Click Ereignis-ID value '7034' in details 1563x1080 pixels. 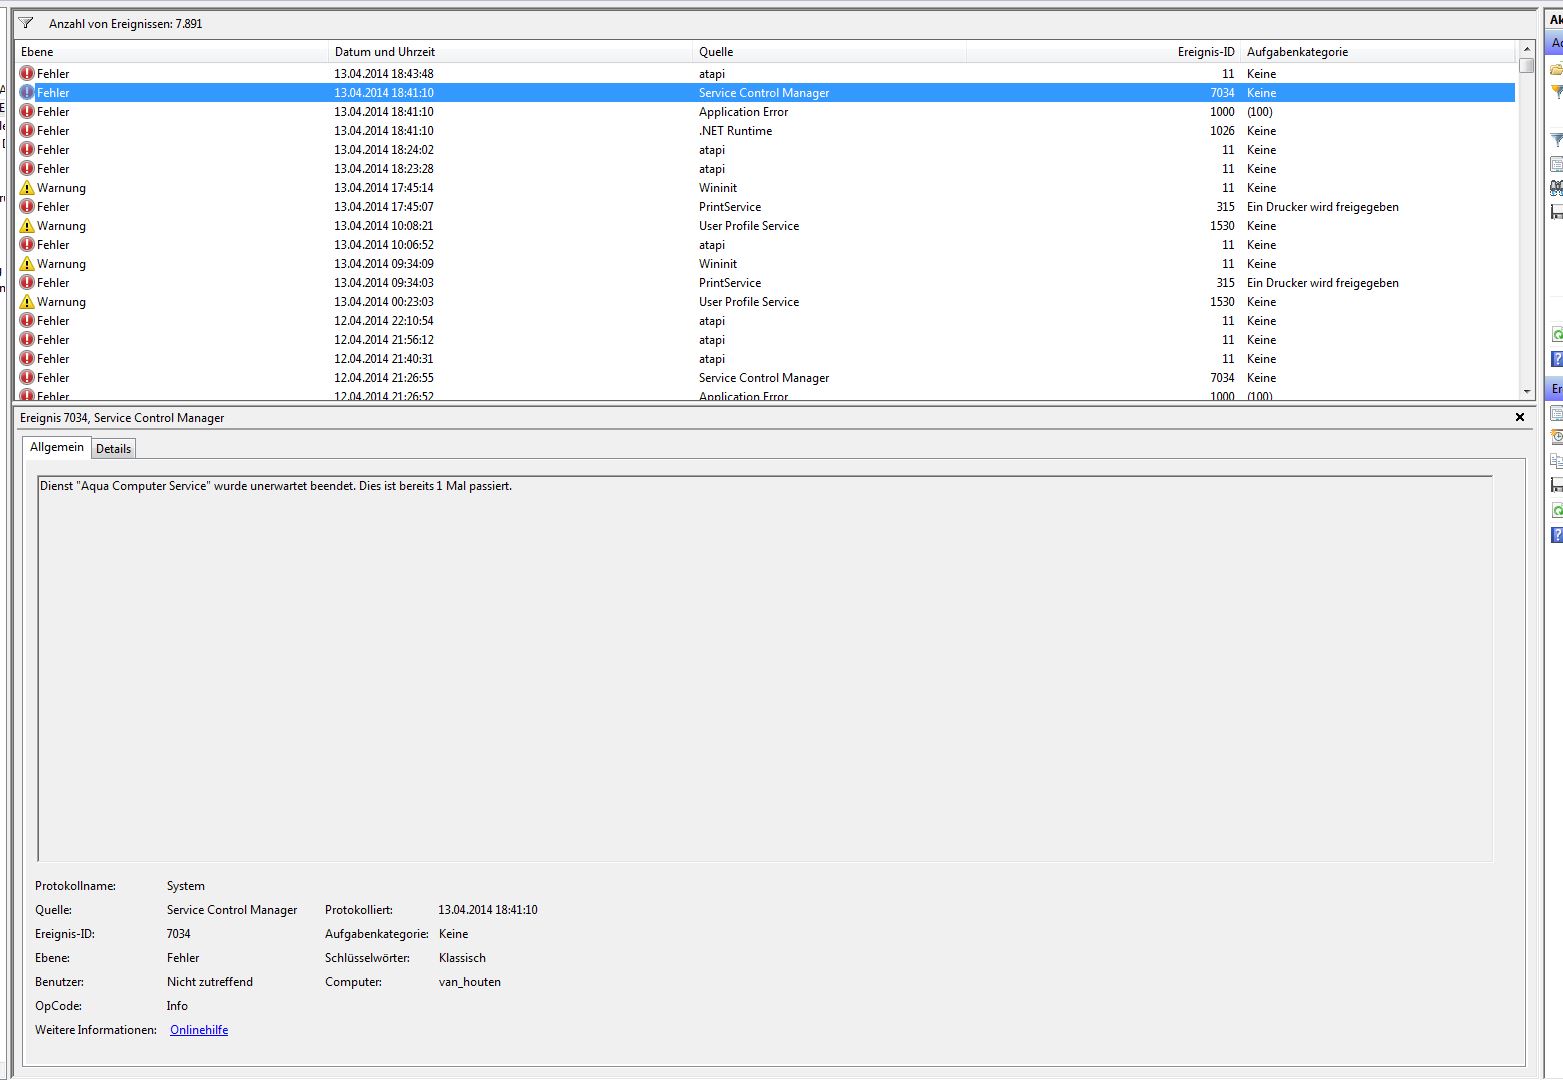click(x=178, y=934)
